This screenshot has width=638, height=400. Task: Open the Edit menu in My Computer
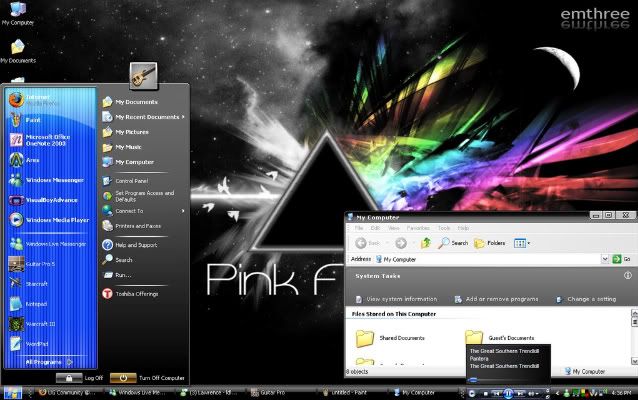pos(375,228)
